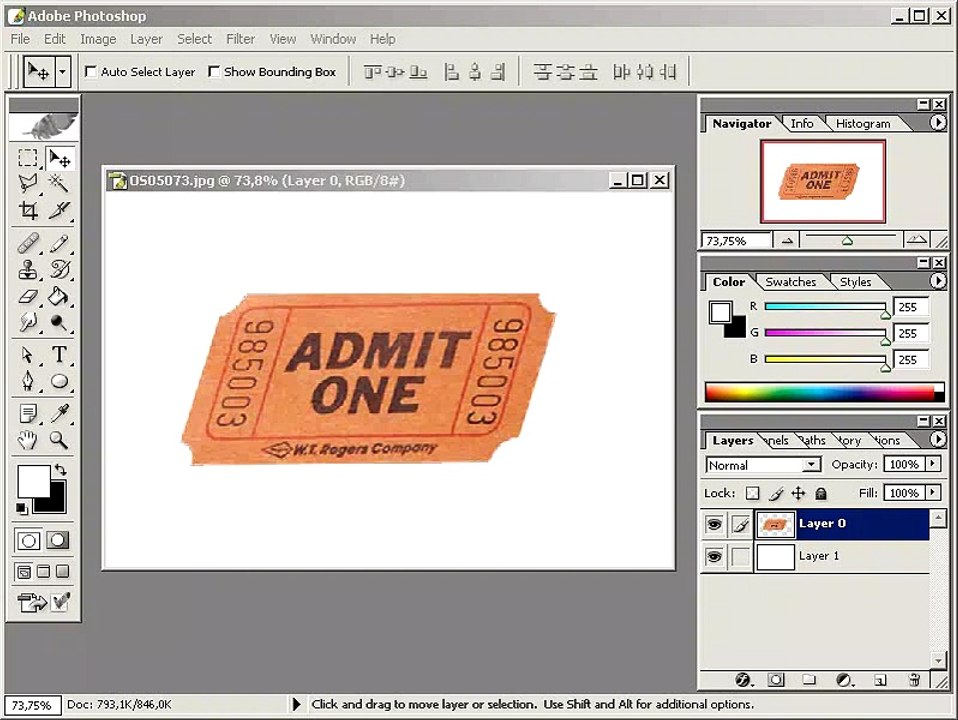Image resolution: width=958 pixels, height=720 pixels.
Task: Select the Ellipse shape tool
Action: 59,381
